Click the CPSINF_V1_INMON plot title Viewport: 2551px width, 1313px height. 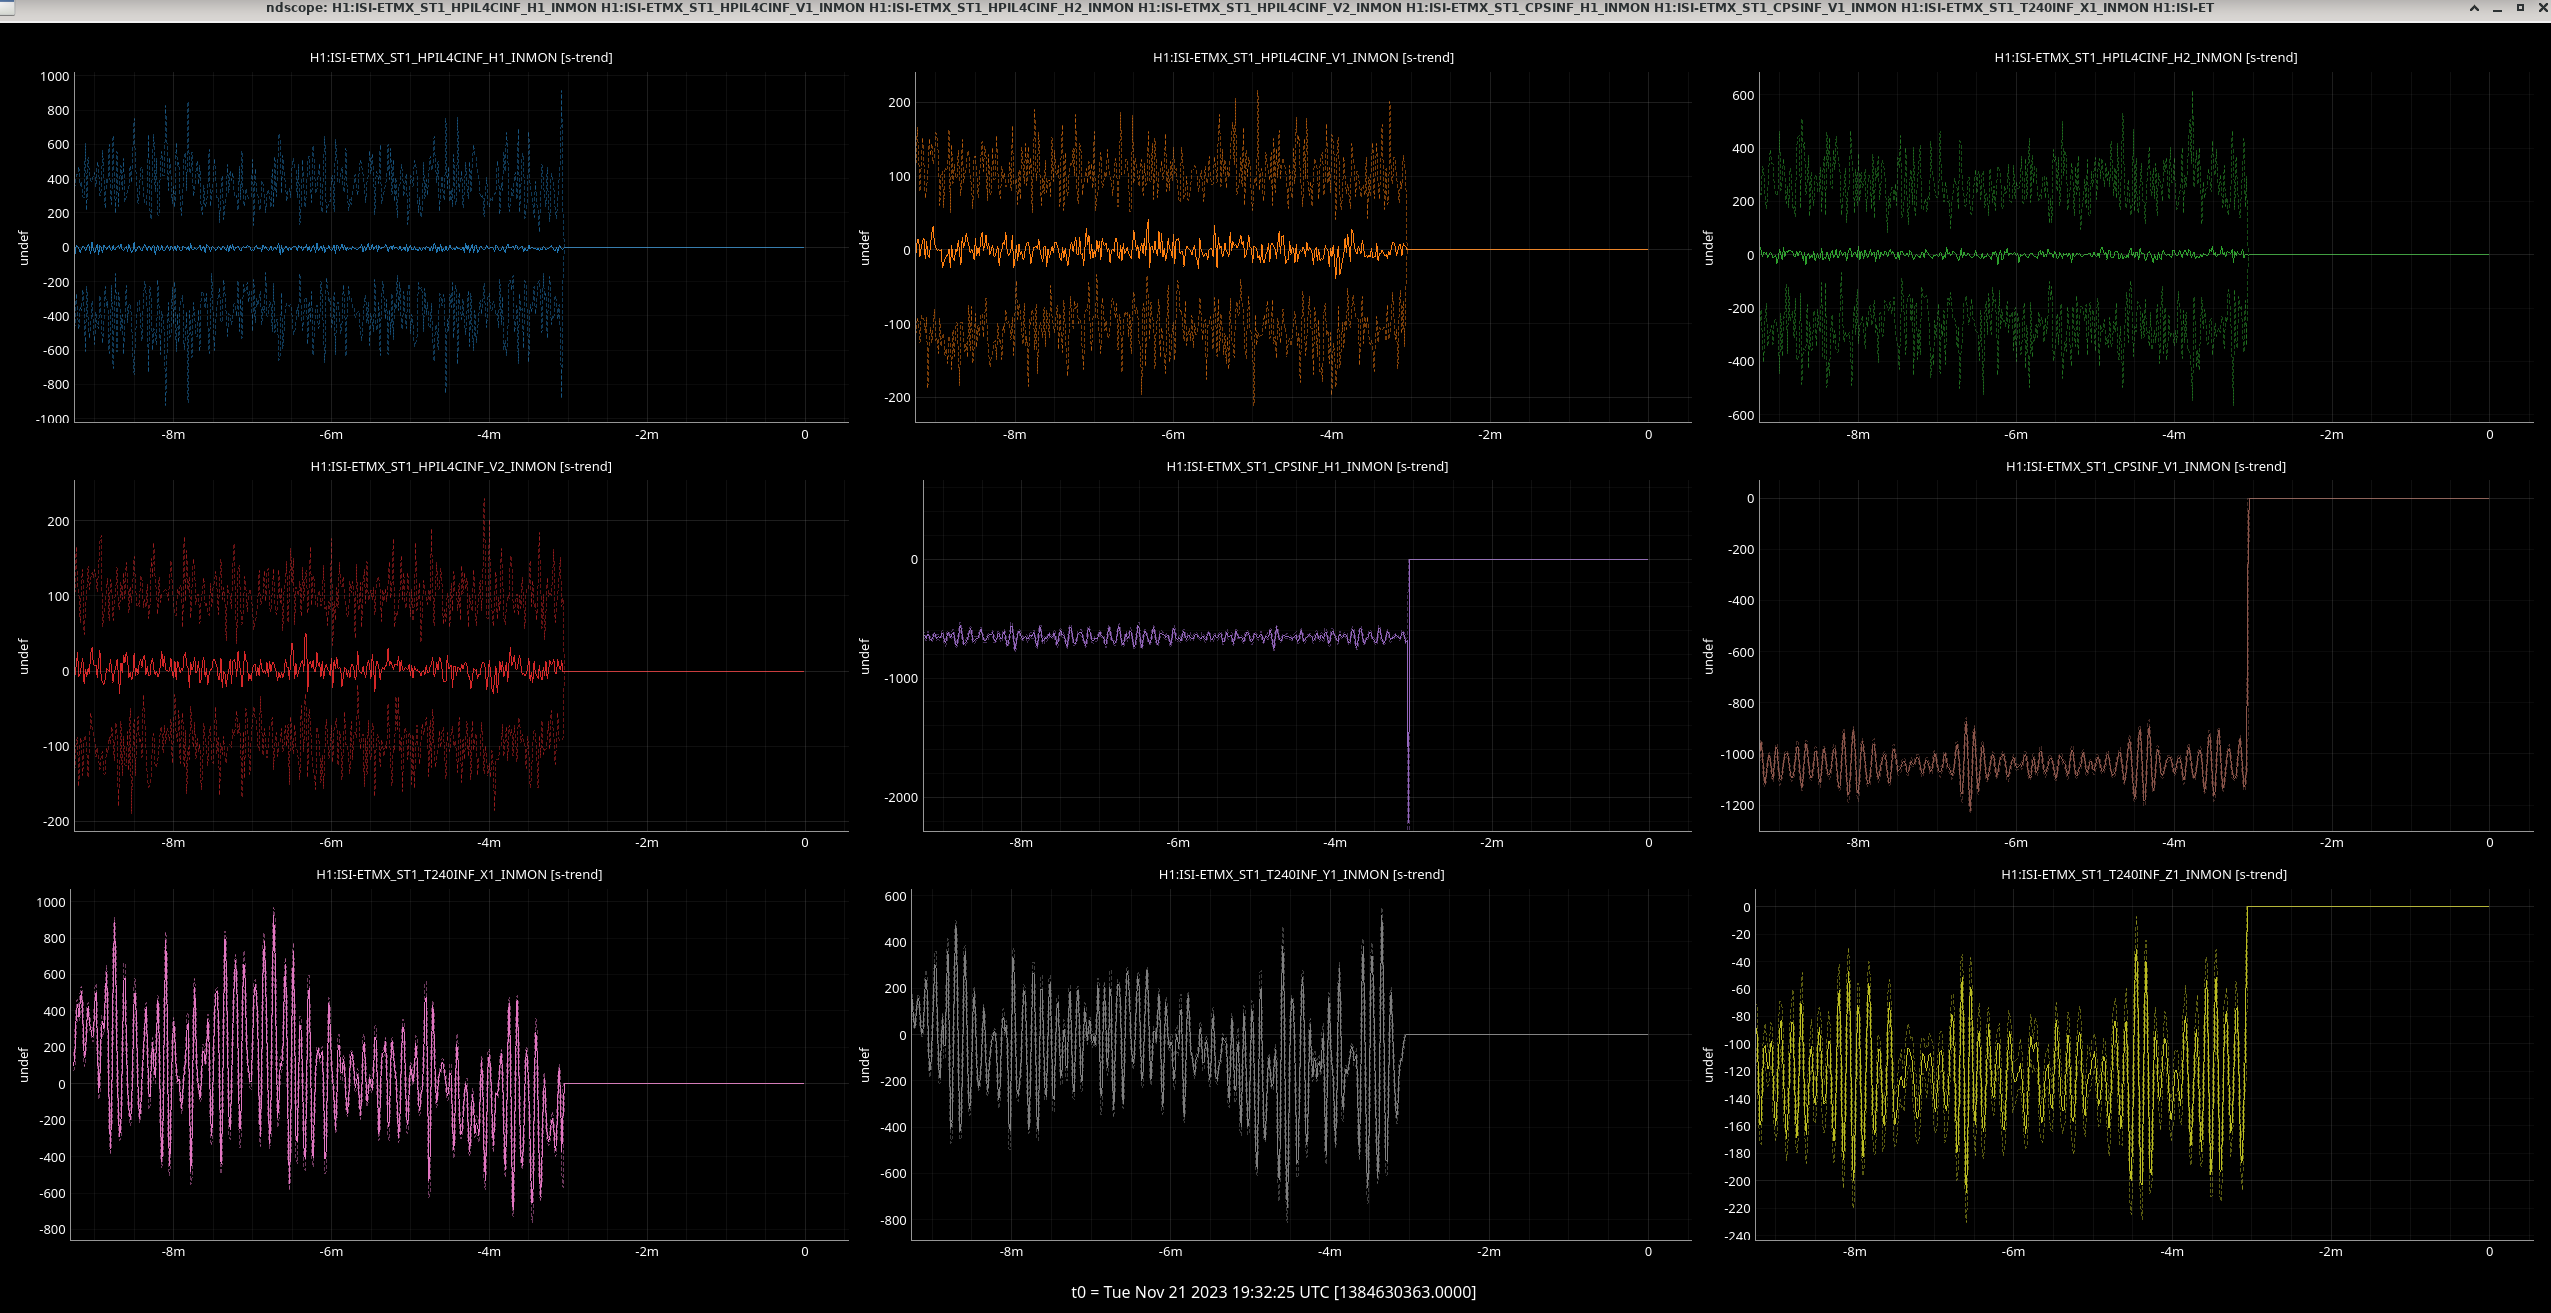pos(2145,467)
